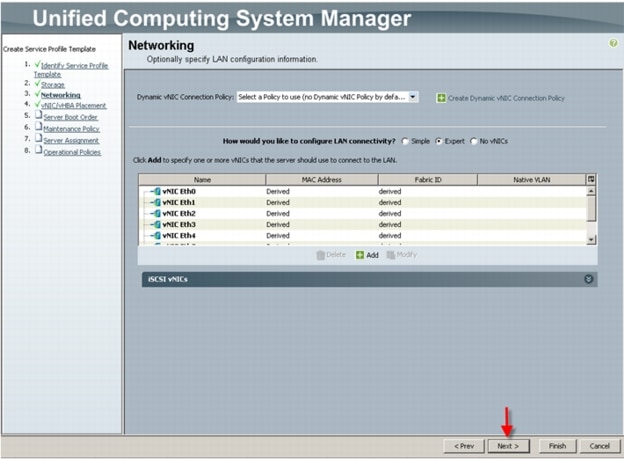The height and width of the screenshot is (460, 624).
Task: Click the Cancel button
Action: tap(600, 446)
